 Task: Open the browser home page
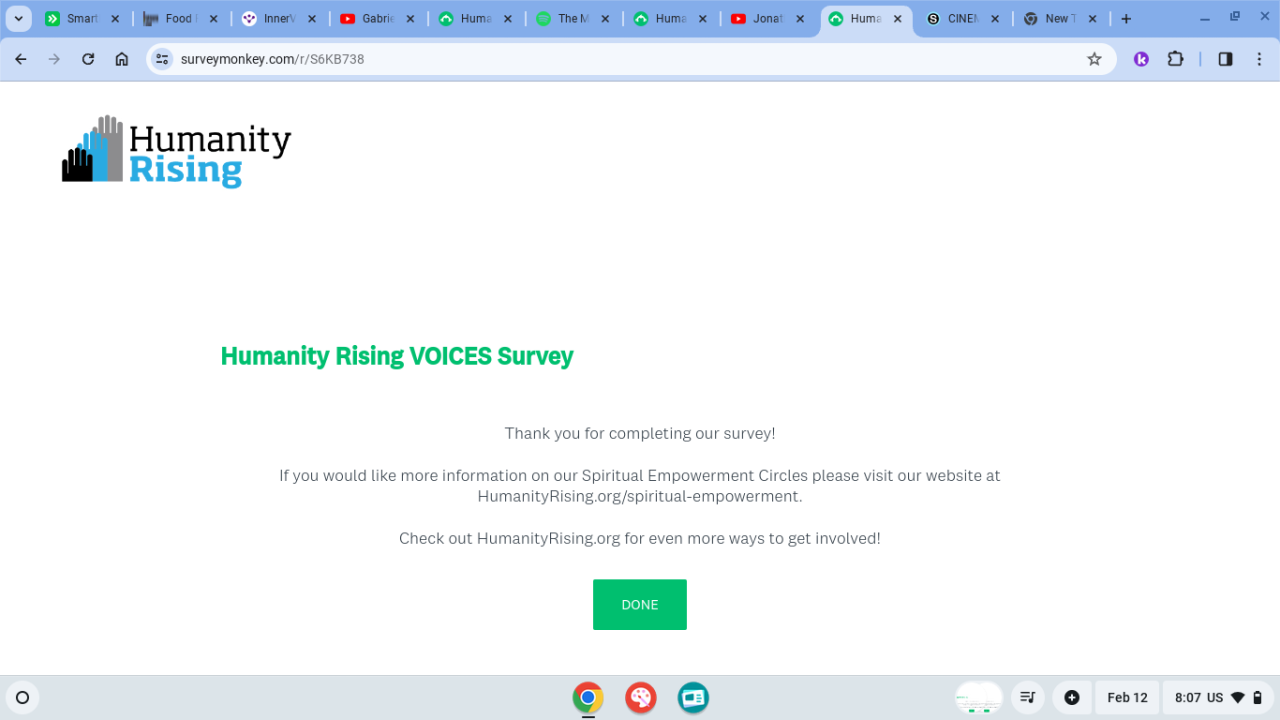tap(122, 59)
